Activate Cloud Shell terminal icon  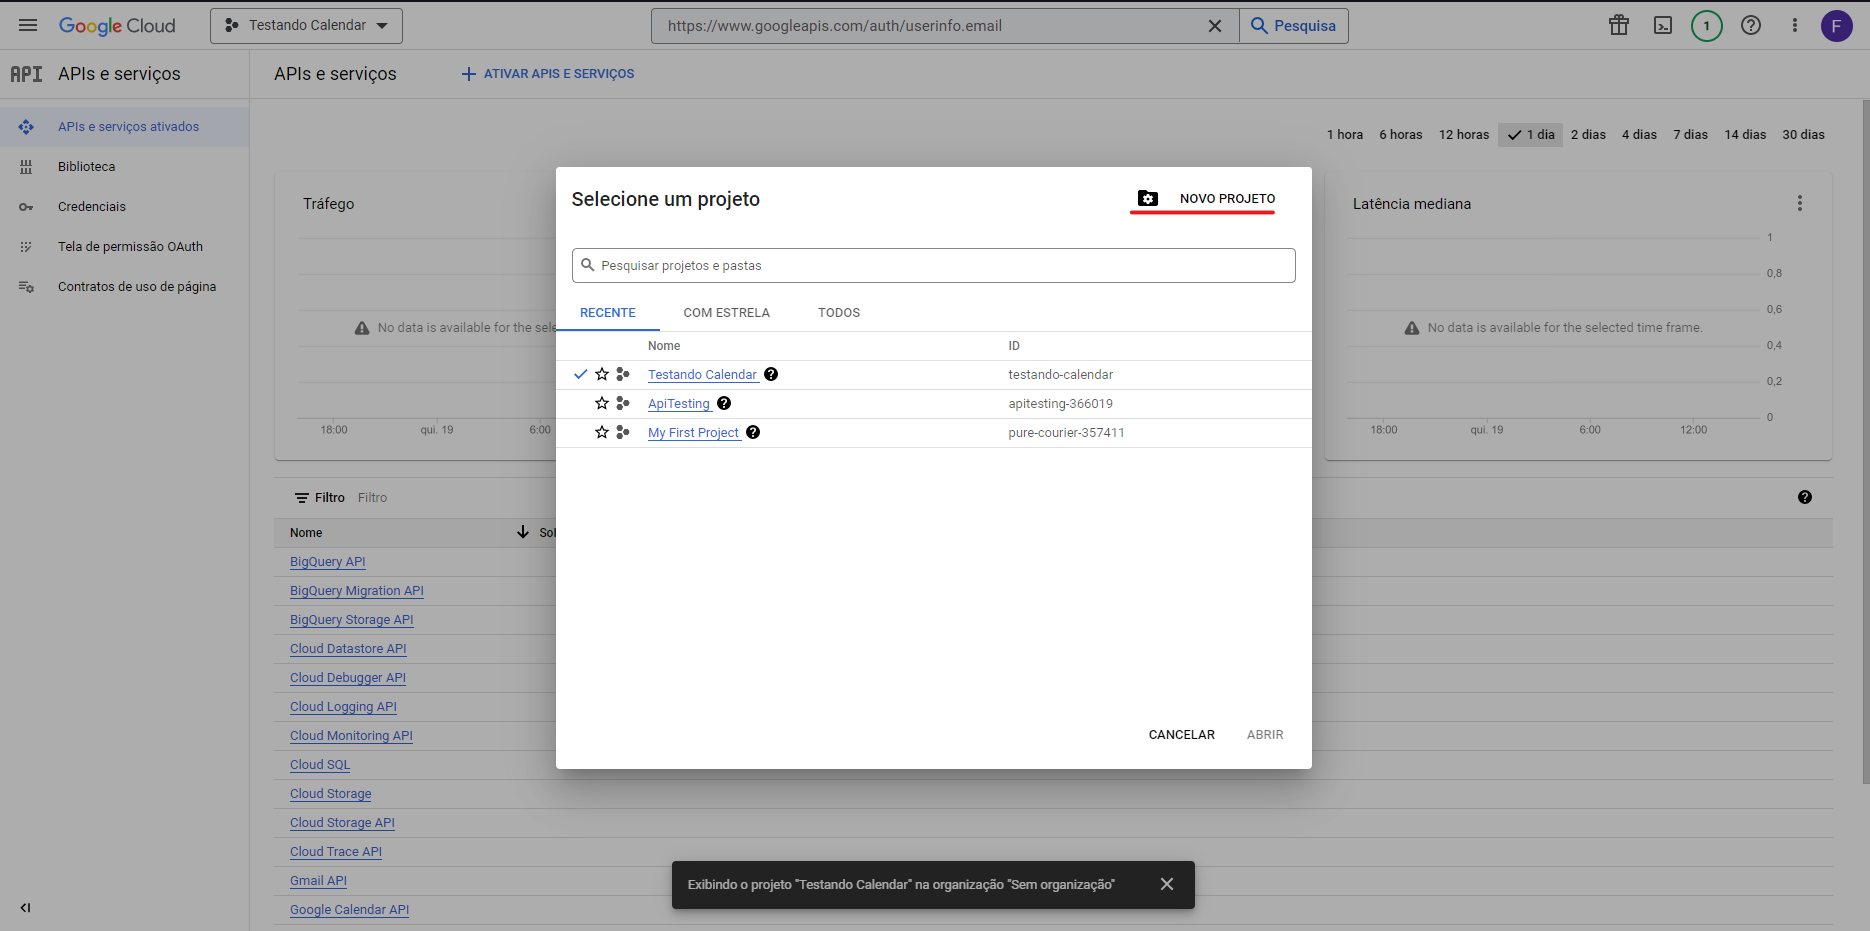pos(1662,26)
